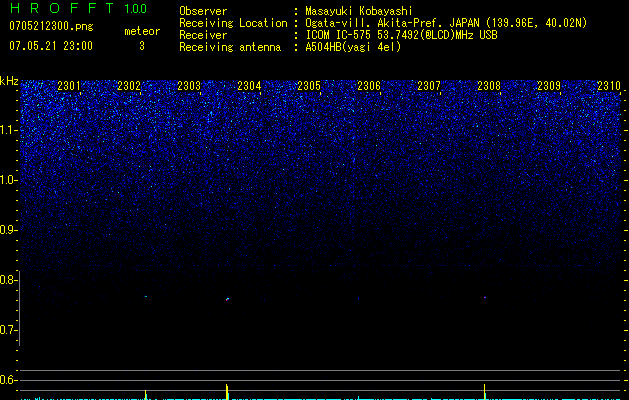
Task: Click the meteor echo dot near 2308
Action: pyautogui.click(x=485, y=298)
